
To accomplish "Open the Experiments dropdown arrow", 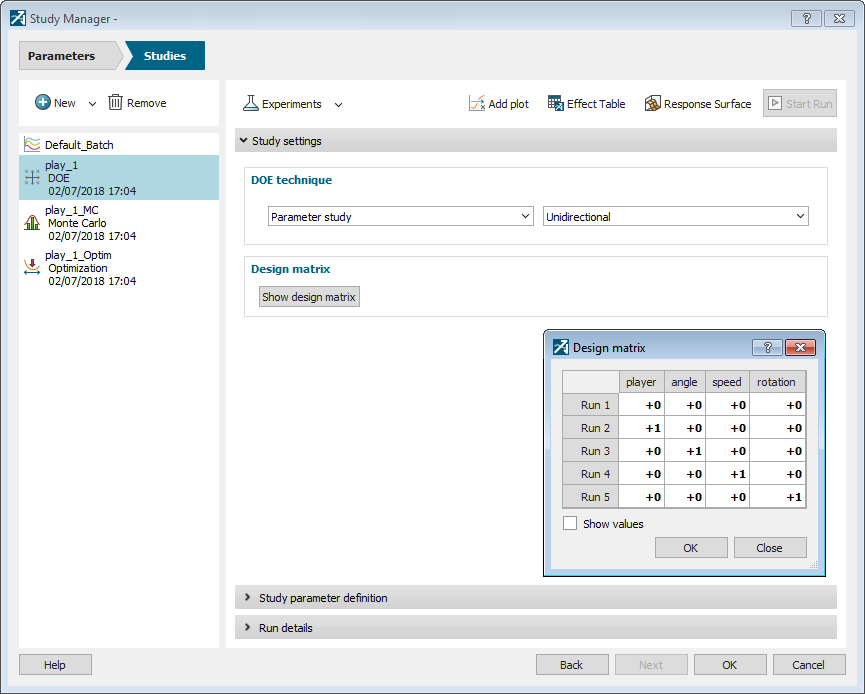I will tap(338, 105).
